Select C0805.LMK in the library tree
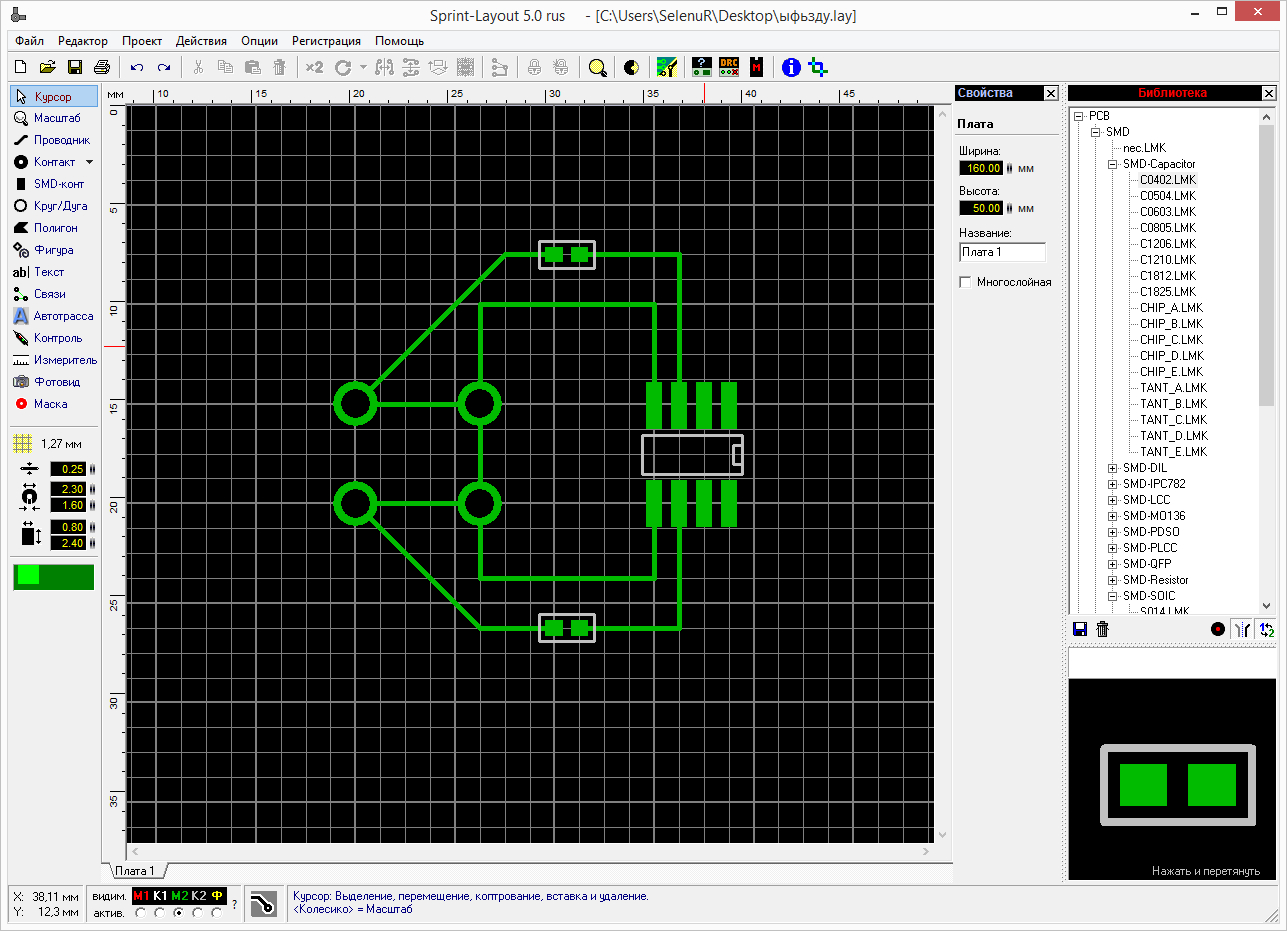Screen dimensions: 1287x931 click(1168, 228)
